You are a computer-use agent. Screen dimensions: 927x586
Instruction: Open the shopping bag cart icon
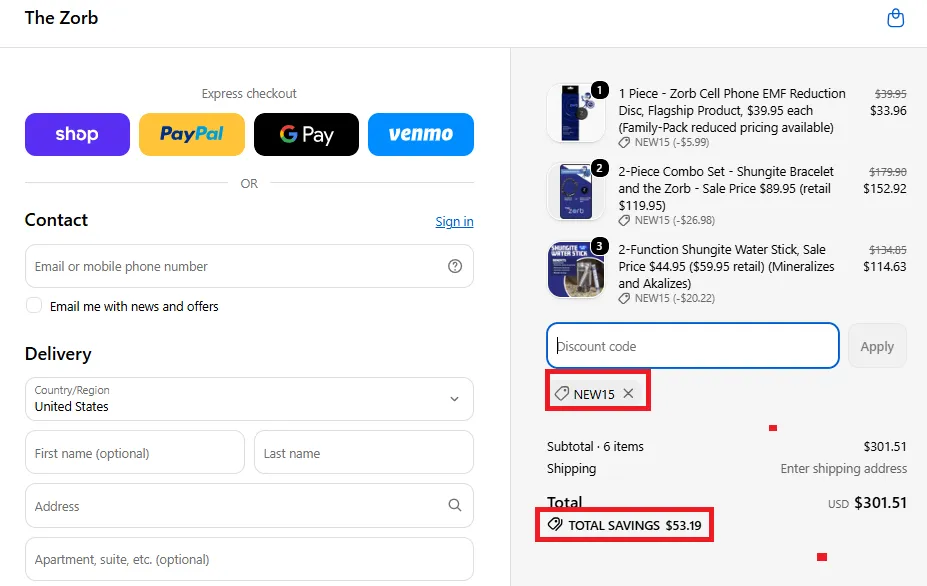[895, 18]
